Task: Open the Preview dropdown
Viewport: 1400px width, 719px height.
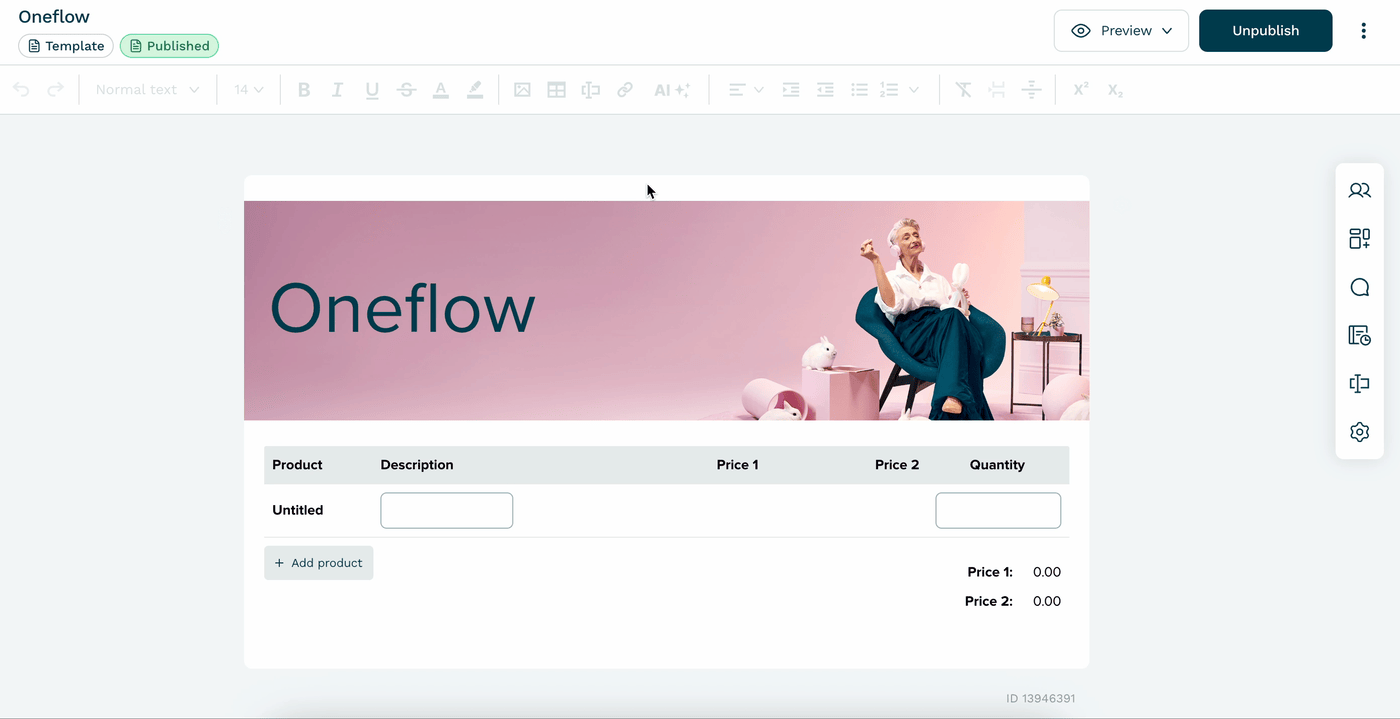Action: (1121, 31)
